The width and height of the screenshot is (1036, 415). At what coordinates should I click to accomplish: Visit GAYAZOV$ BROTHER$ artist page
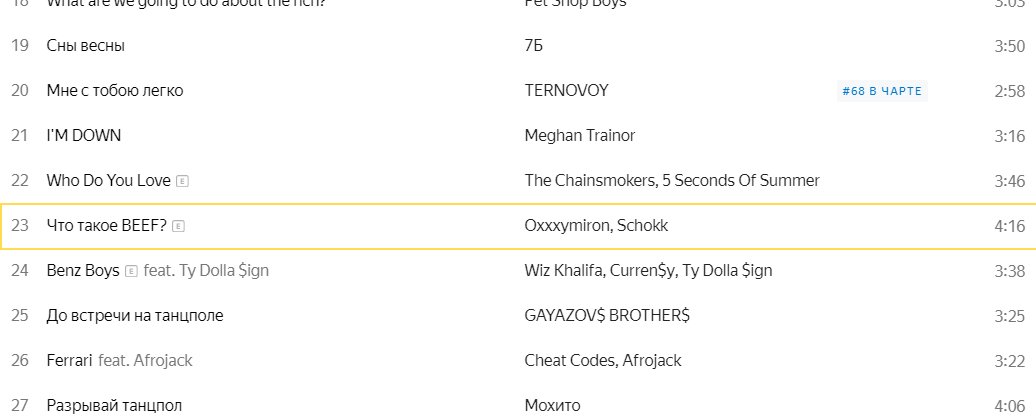(x=607, y=316)
